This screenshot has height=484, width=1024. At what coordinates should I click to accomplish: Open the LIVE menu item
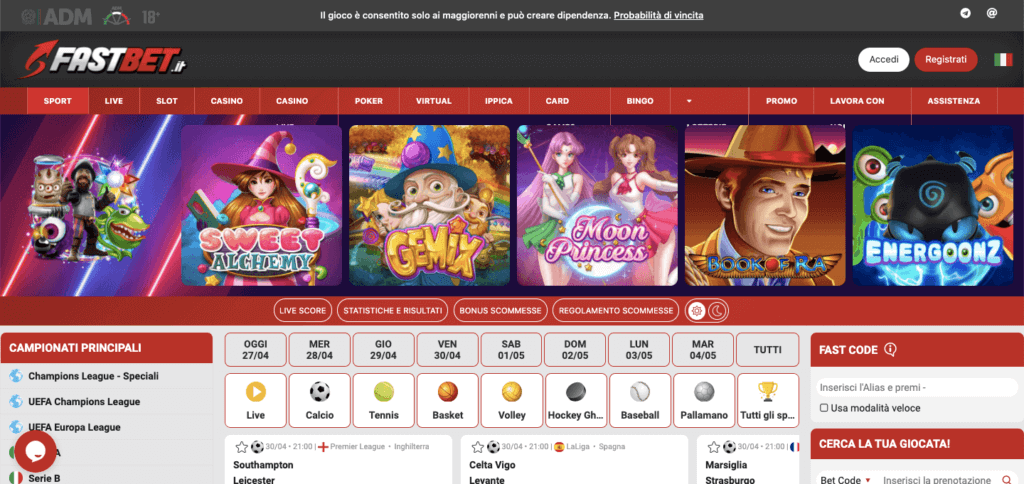114,101
